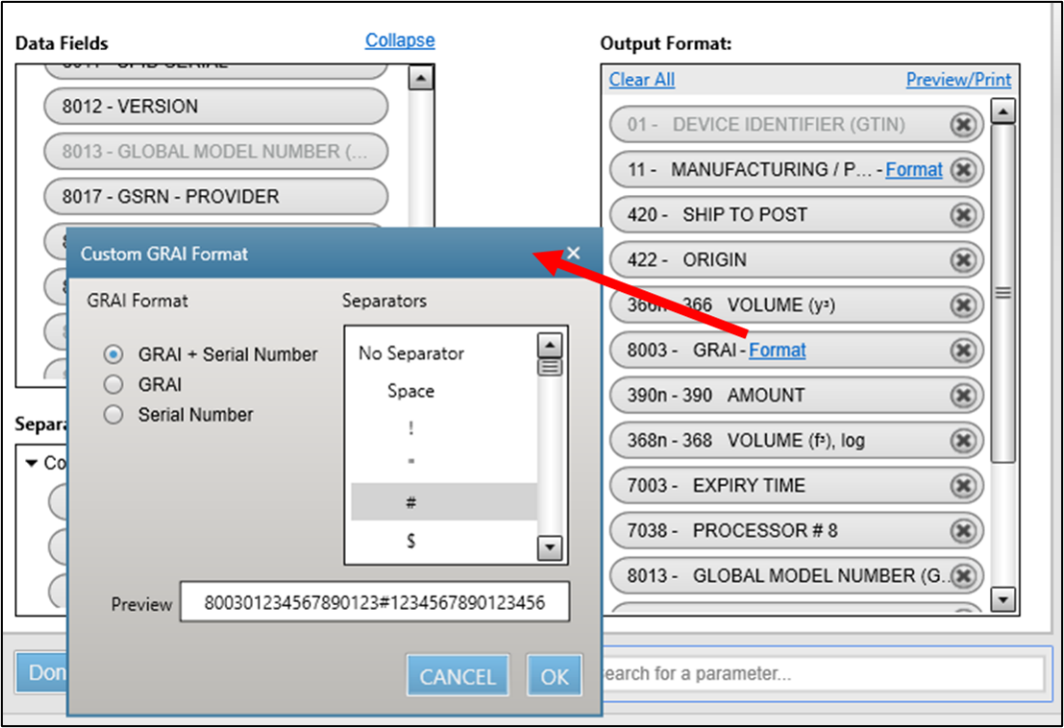
Task: Remove the 366 VOLUME (y³) field
Action: 962,305
